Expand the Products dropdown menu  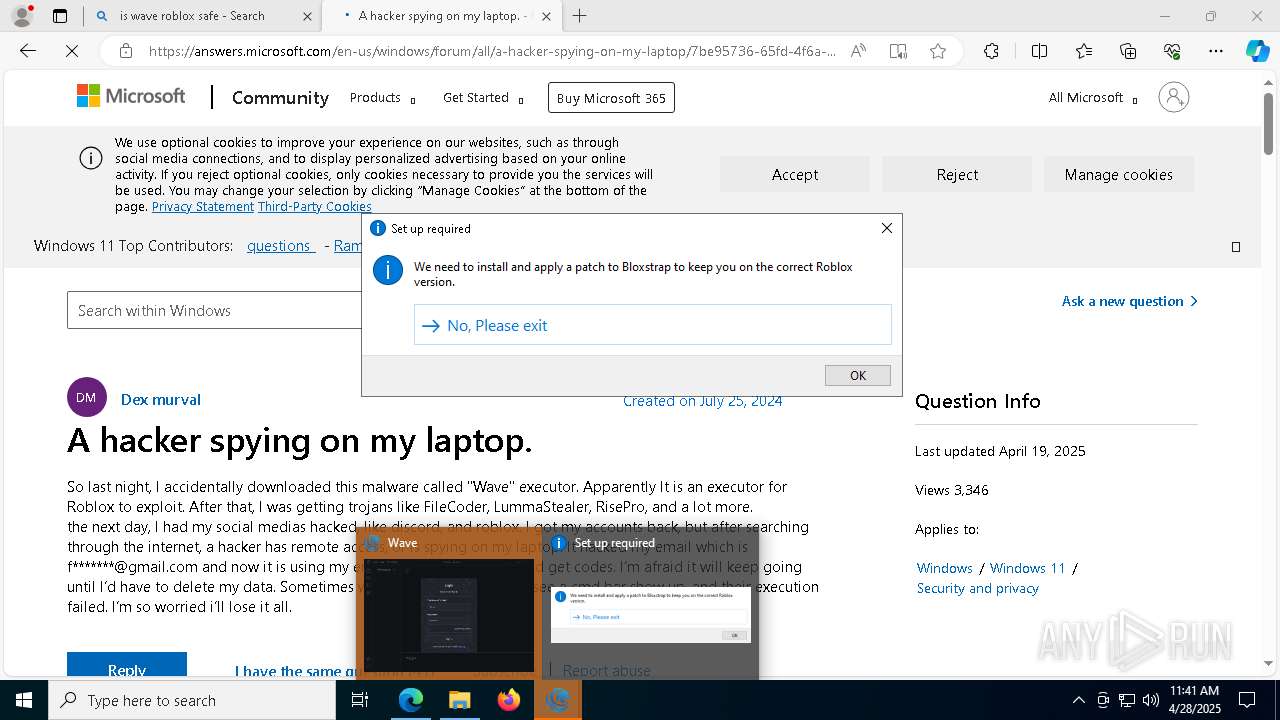[382, 98]
